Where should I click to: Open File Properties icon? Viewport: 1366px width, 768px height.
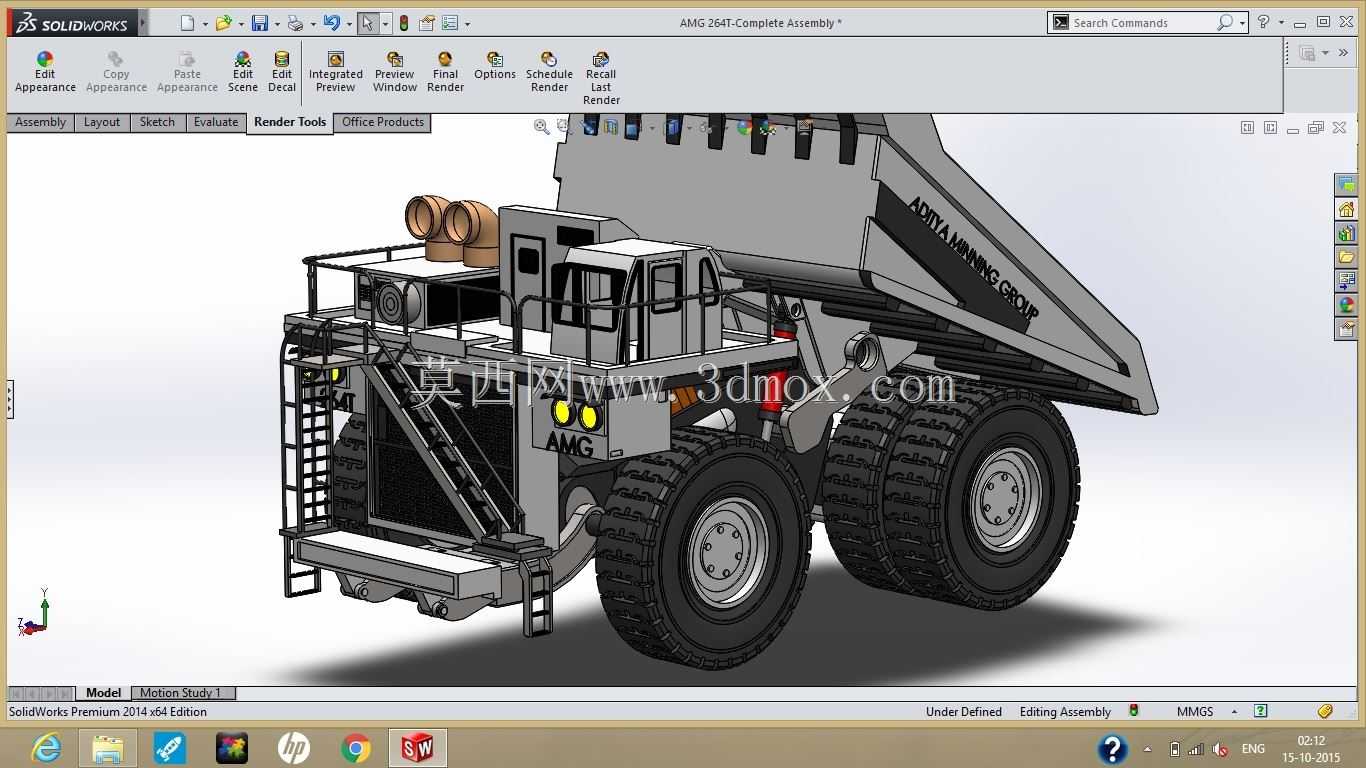pyautogui.click(x=427, y=23)
